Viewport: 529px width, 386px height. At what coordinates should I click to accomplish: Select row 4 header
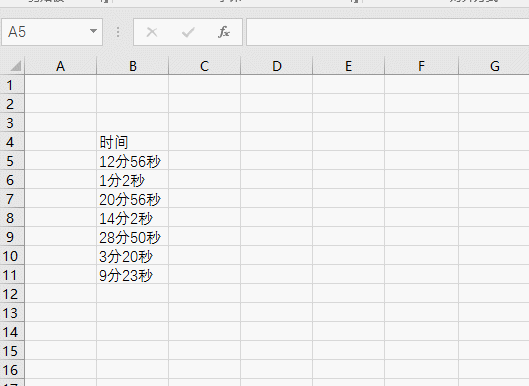12,141
